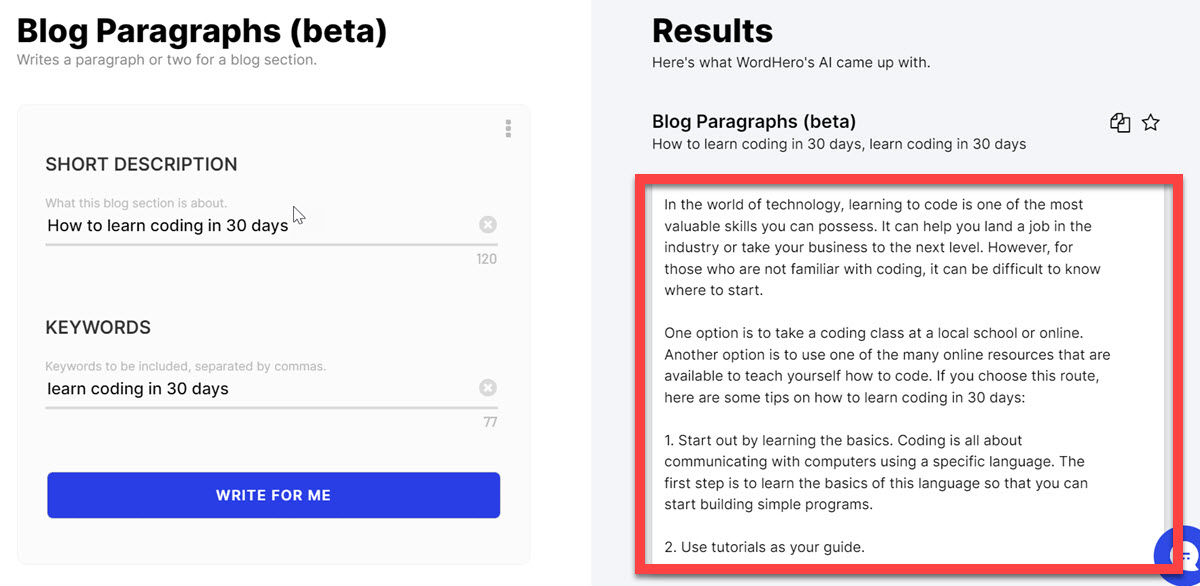The image size is (1200, 586).
Task: Click the Results heading
Action: [x=712, y=30]
